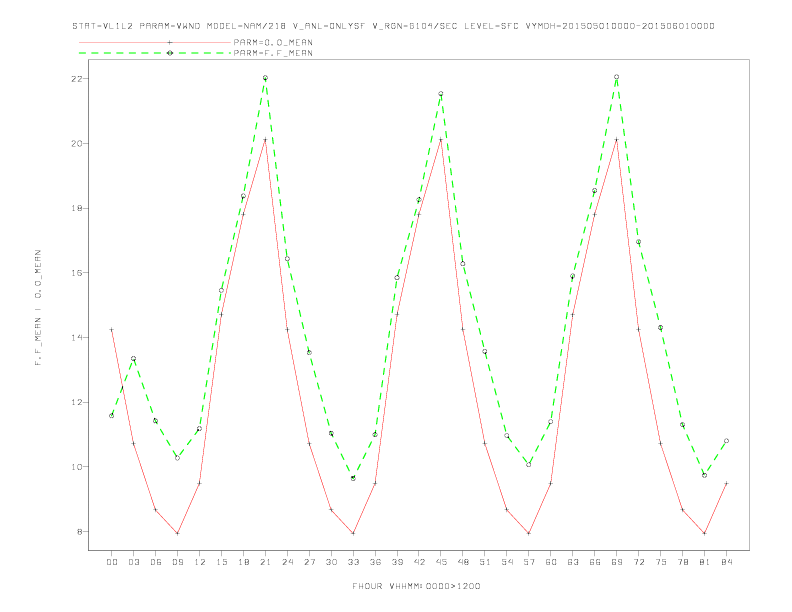Click green circle data point at hour 00
Image resolution: width=792 pixels, height=612 pixels.
point(112,416)
